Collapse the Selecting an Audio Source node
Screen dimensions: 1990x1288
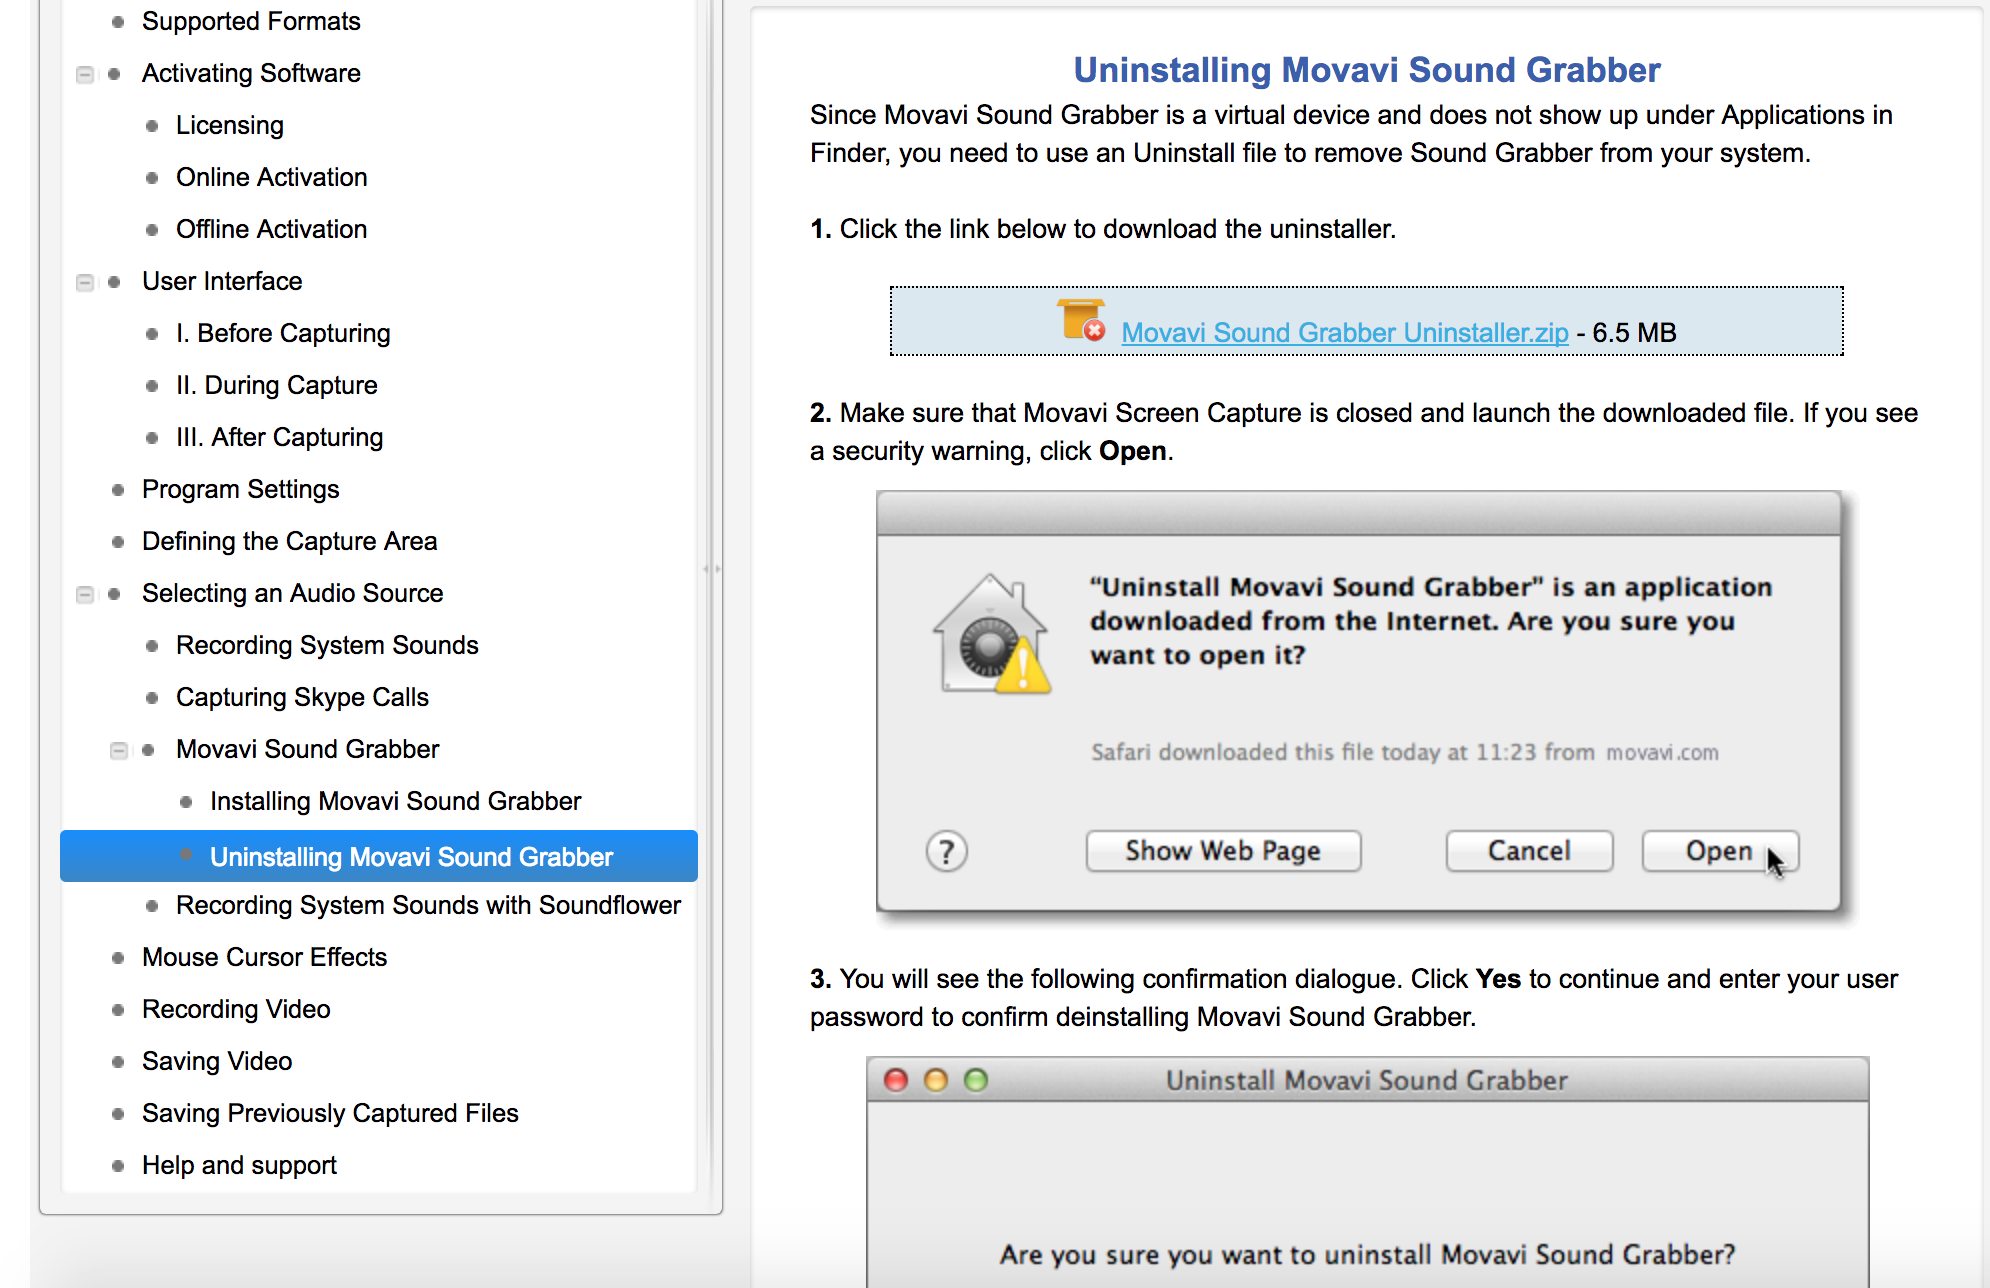(85, 594)
